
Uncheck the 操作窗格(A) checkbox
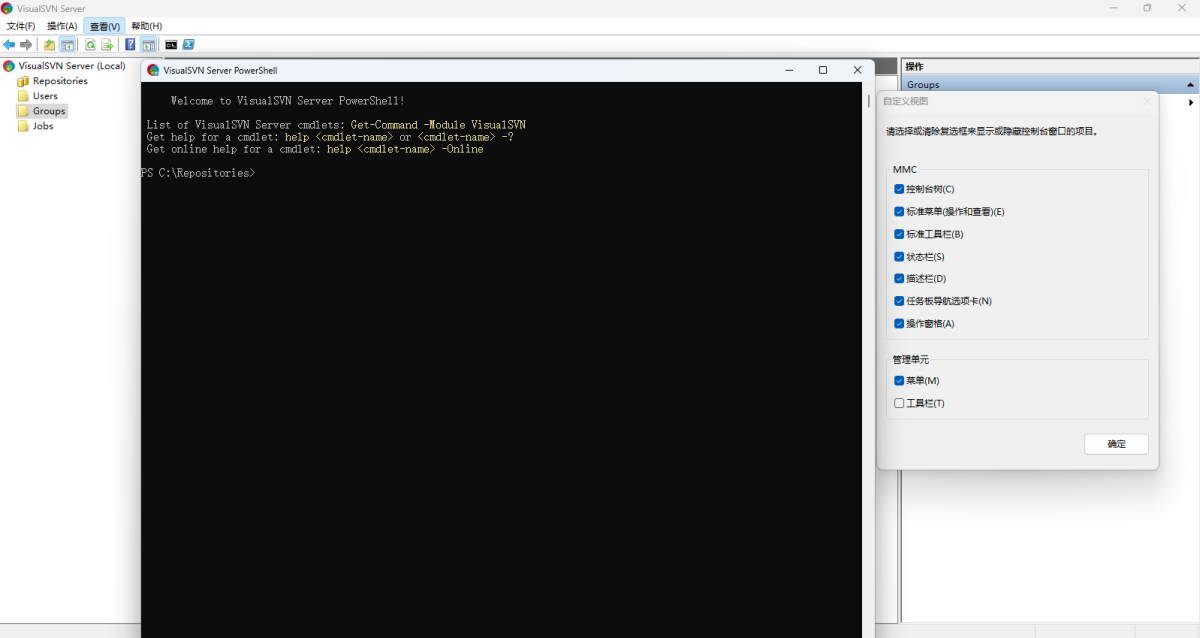tap(899, 324)
